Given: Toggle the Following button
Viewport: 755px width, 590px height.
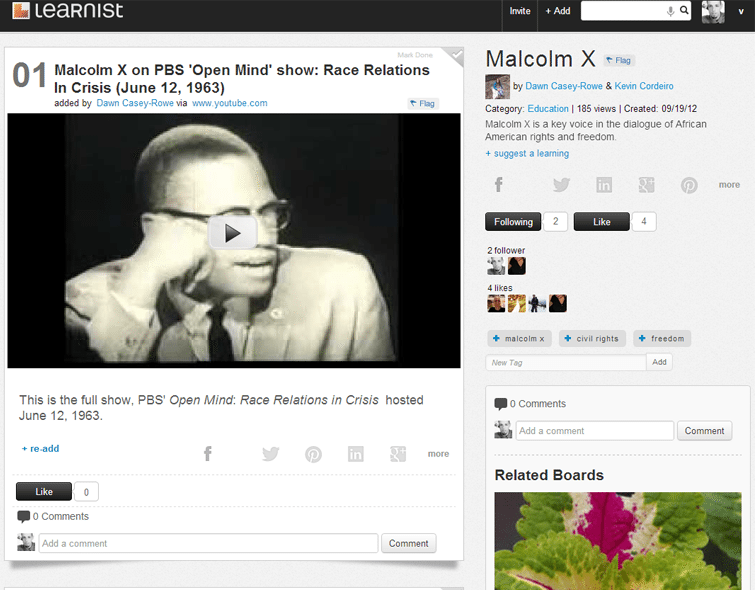Looking at the screenshot, I should pyautogui.click(x=513, y=222).
